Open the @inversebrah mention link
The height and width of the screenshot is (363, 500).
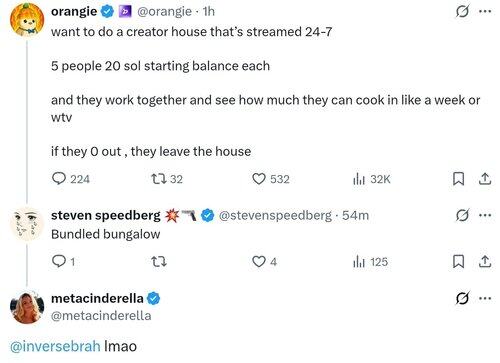click(55, 346)
